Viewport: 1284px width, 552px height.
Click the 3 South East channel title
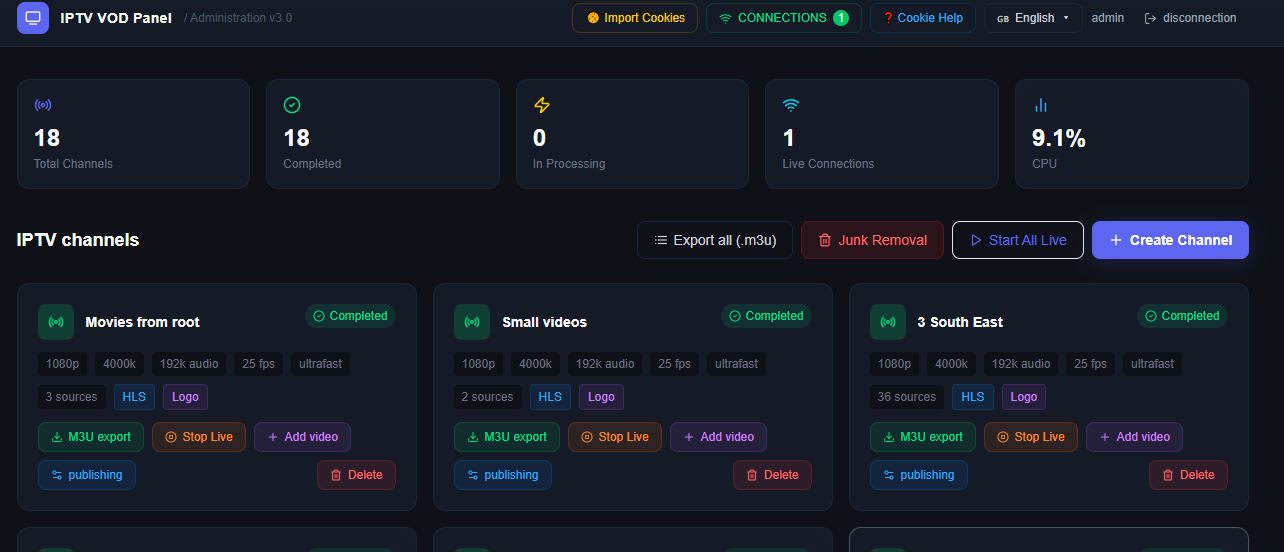960,322
